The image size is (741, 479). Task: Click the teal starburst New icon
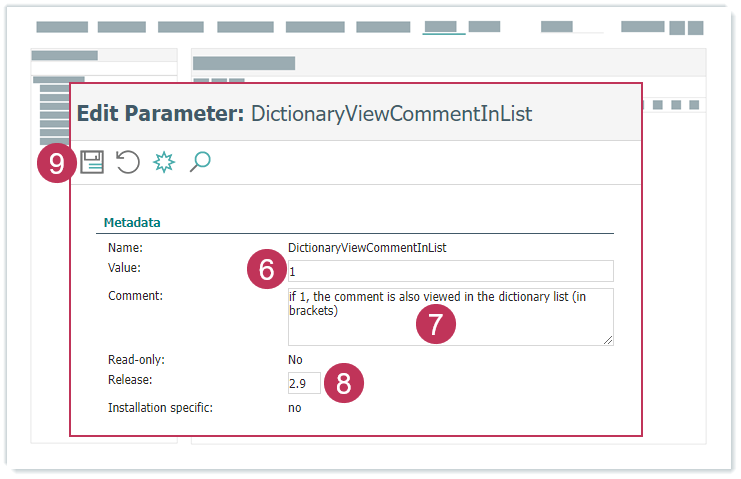[164, 162]
